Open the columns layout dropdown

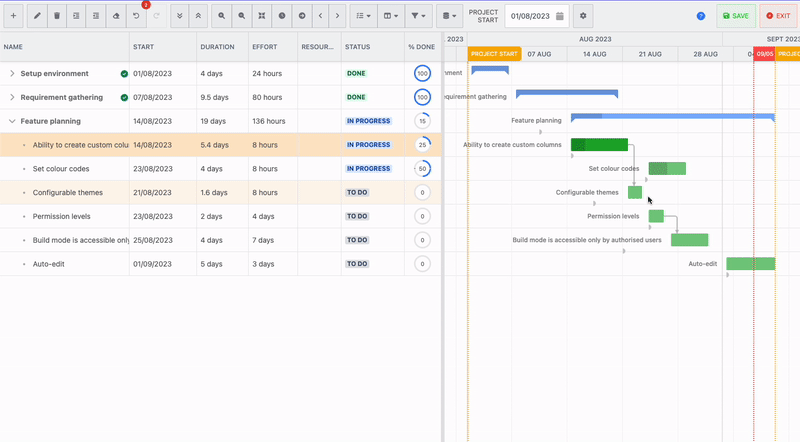(391, 16)
